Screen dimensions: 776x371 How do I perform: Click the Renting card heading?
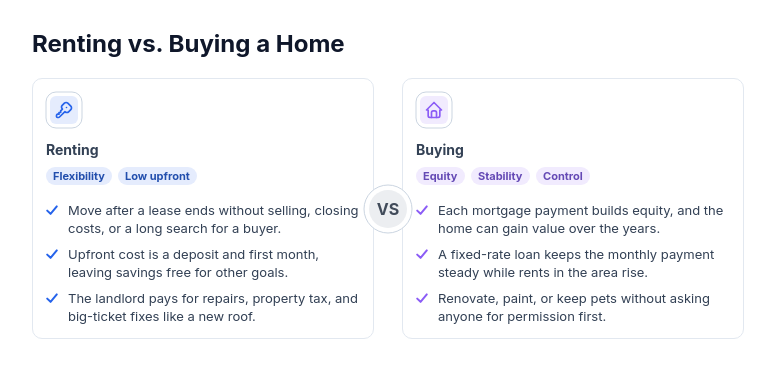tap(72, 150)
